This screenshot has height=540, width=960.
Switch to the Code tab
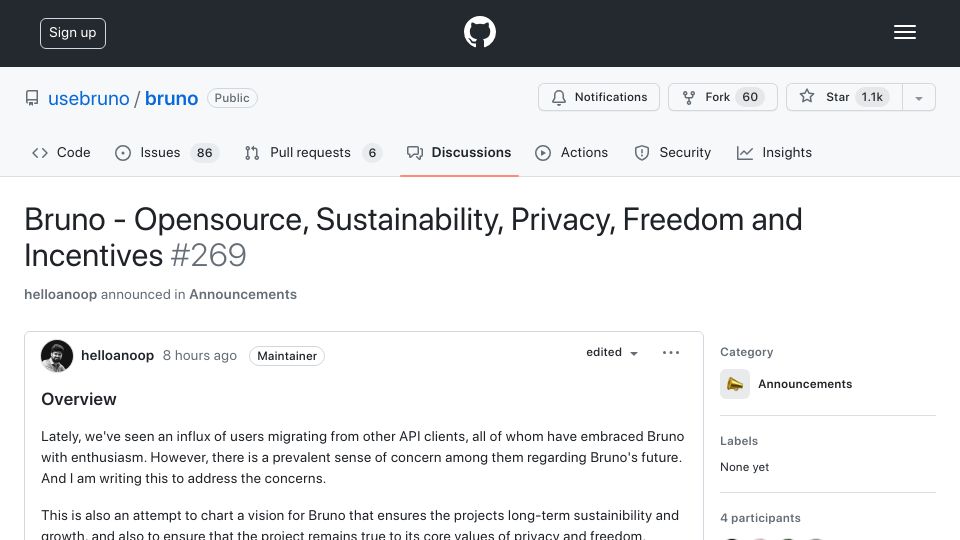61,152
